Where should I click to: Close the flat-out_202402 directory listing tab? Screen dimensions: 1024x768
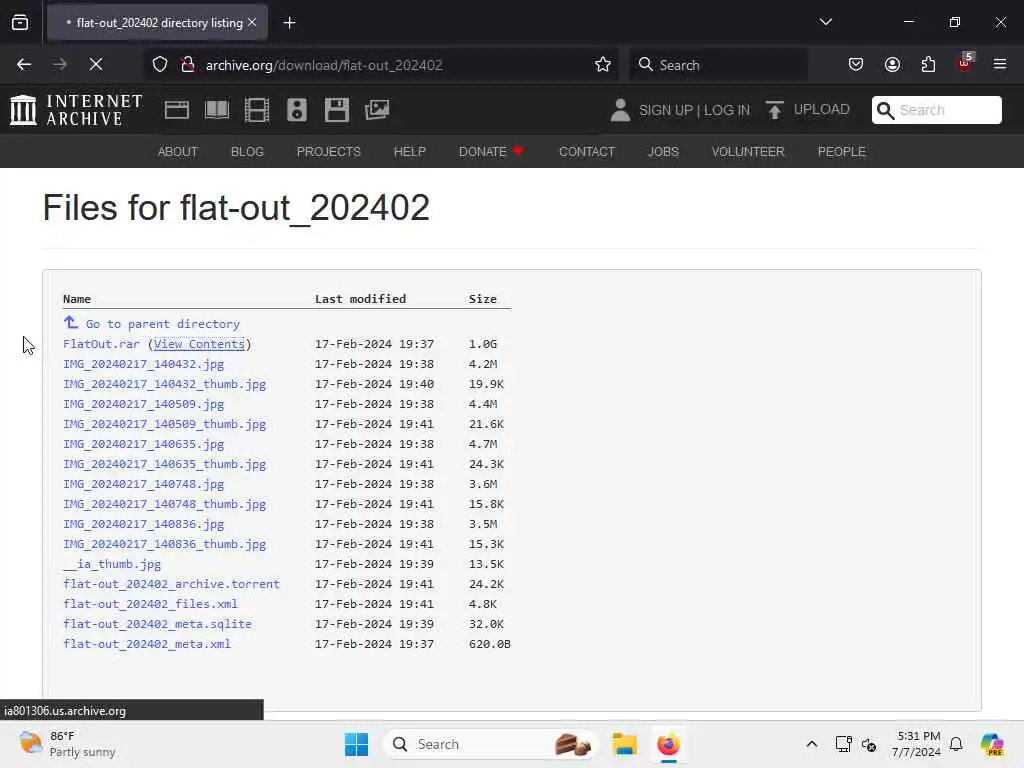coord(252,22)
